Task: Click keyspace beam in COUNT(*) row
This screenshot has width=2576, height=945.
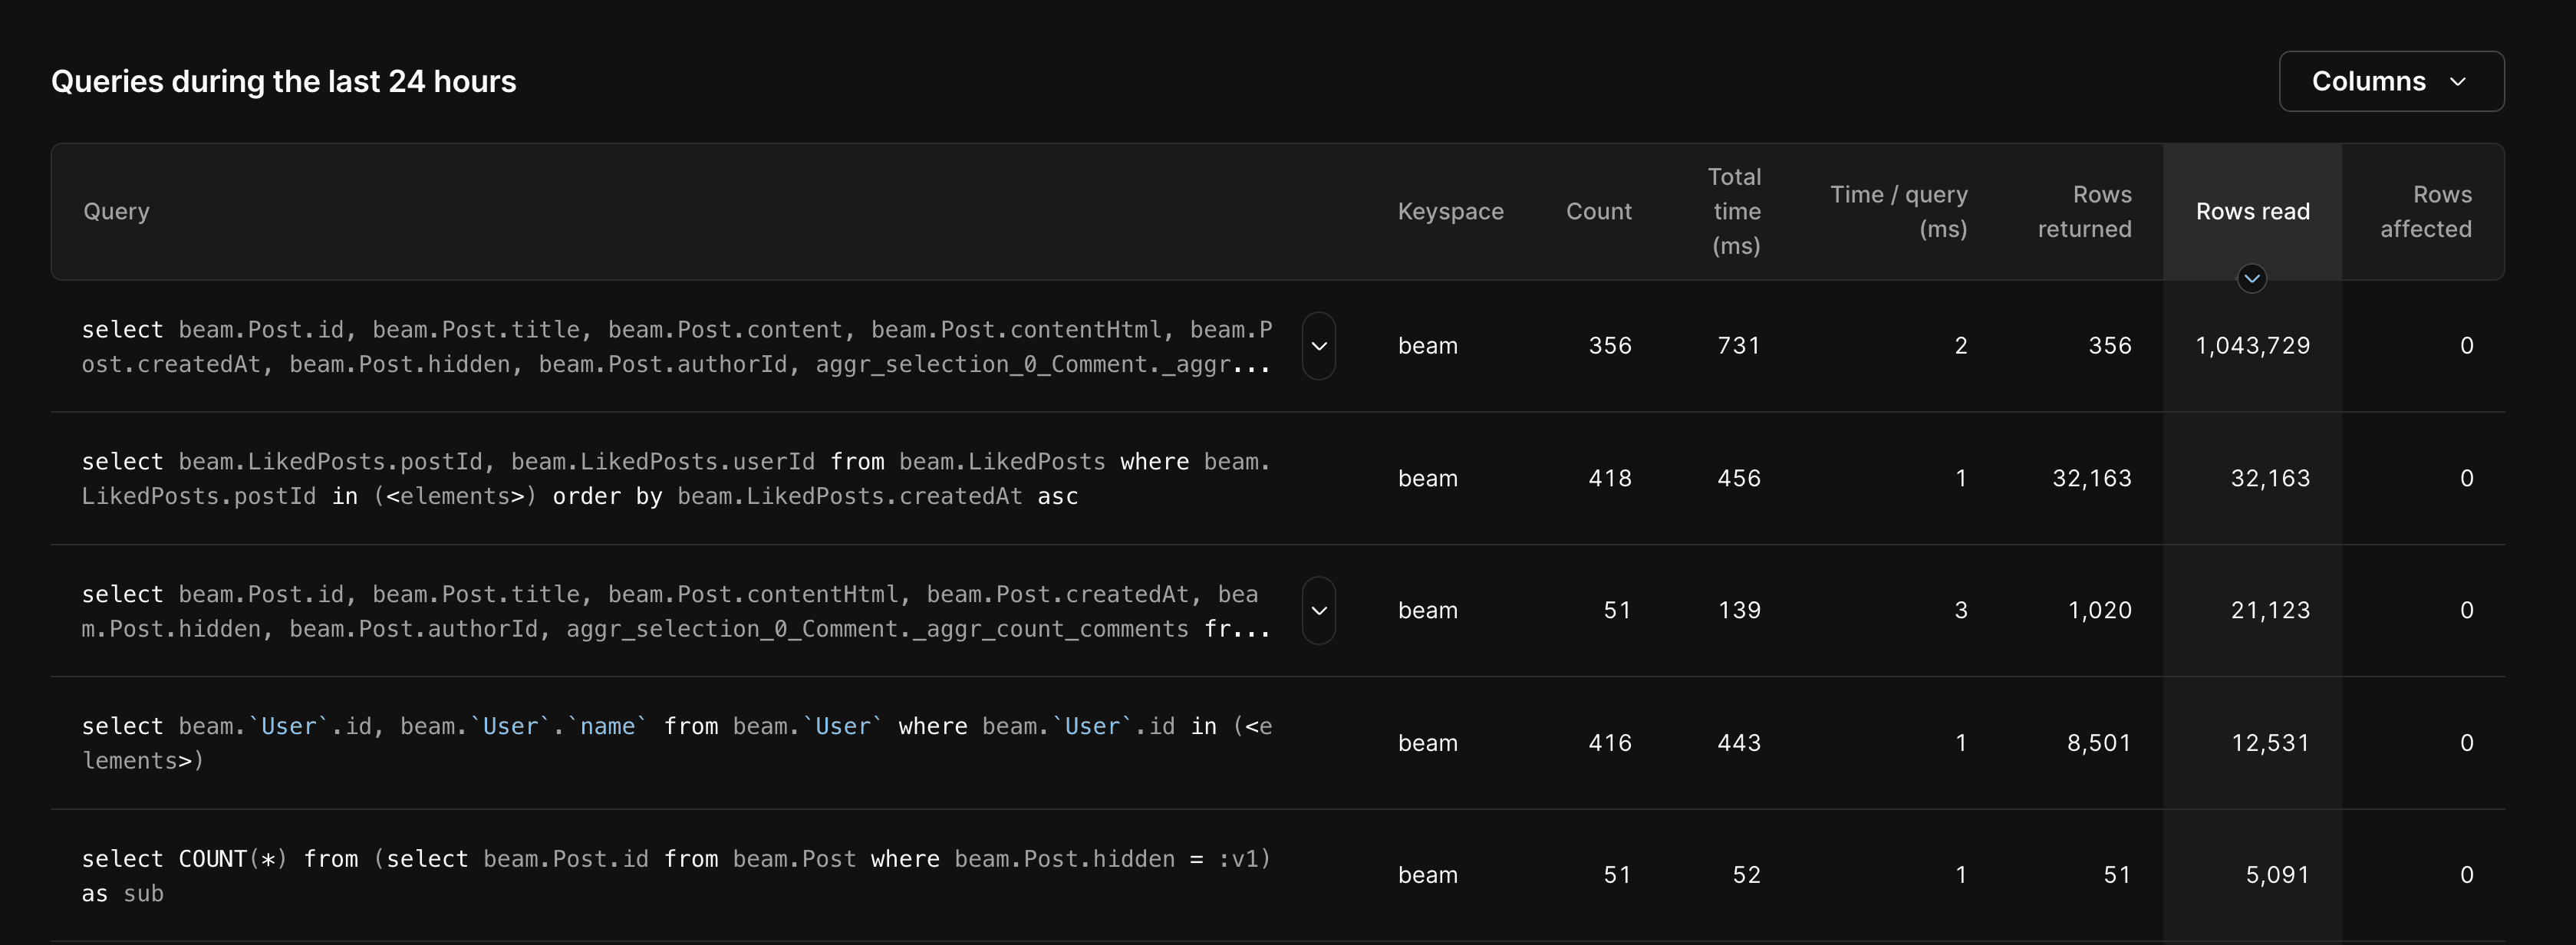Action: pos(1427,875)
